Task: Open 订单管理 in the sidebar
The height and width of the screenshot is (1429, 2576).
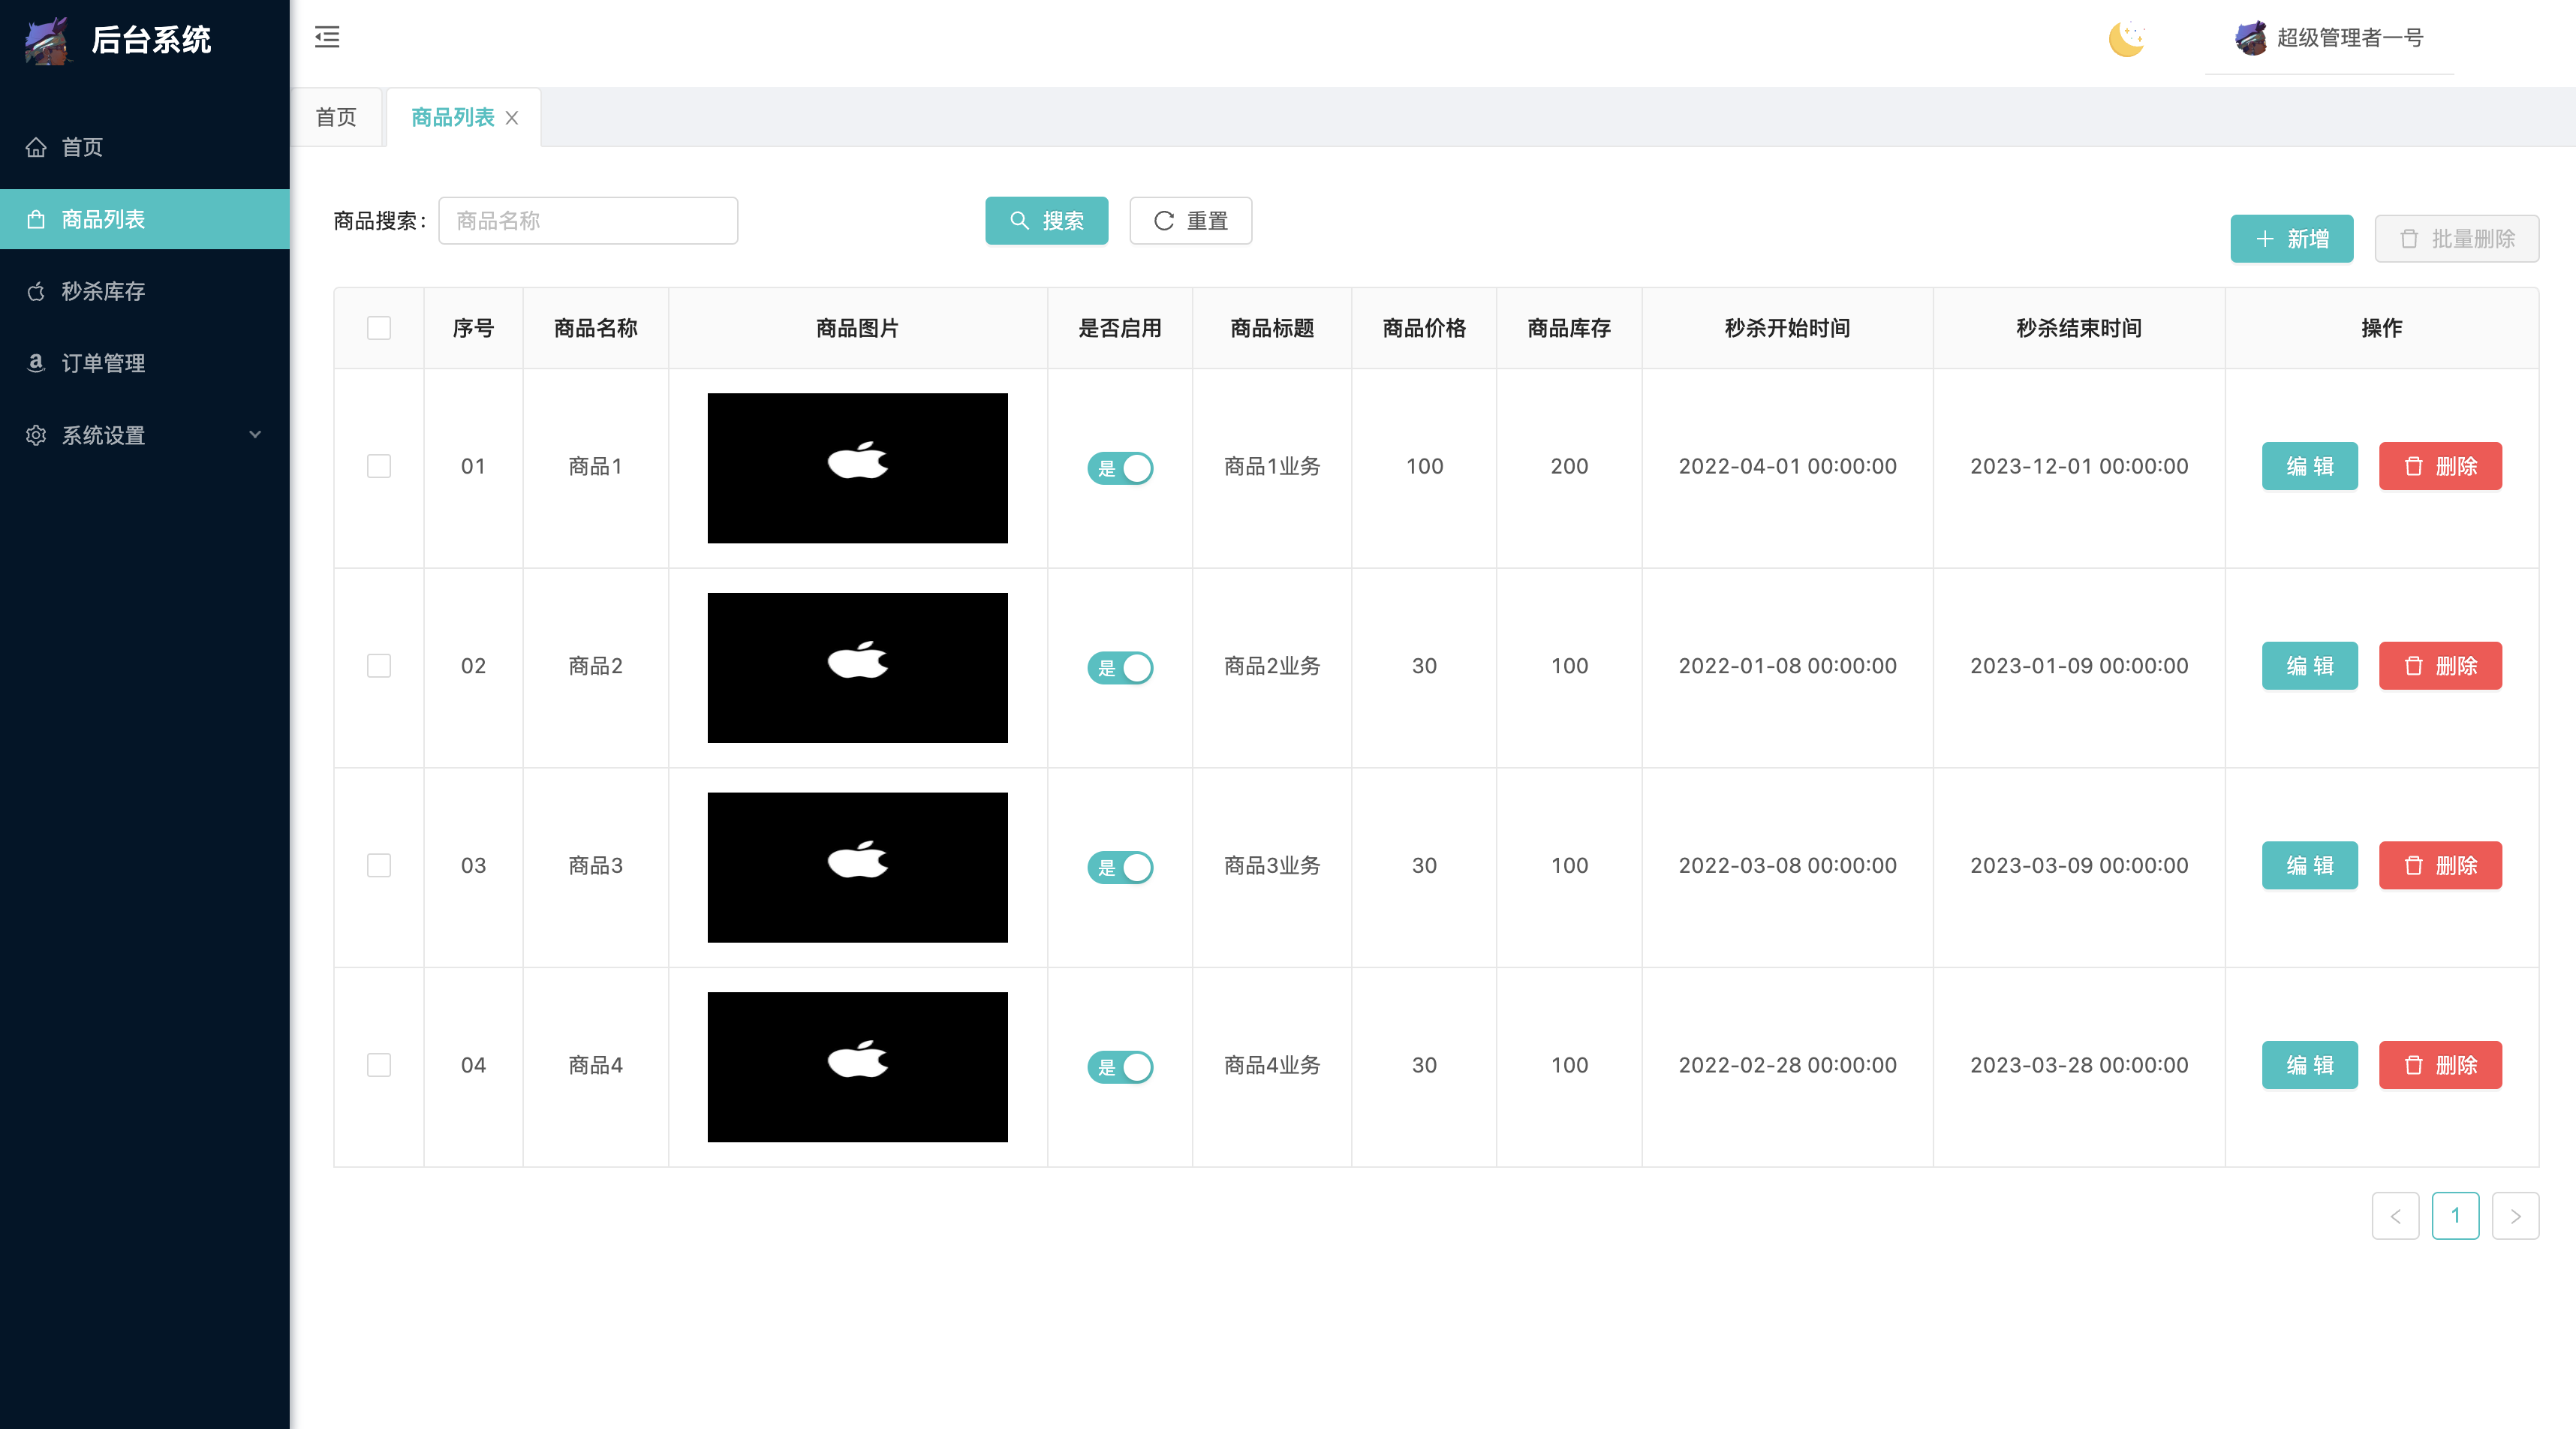Action: click(145, 363)
